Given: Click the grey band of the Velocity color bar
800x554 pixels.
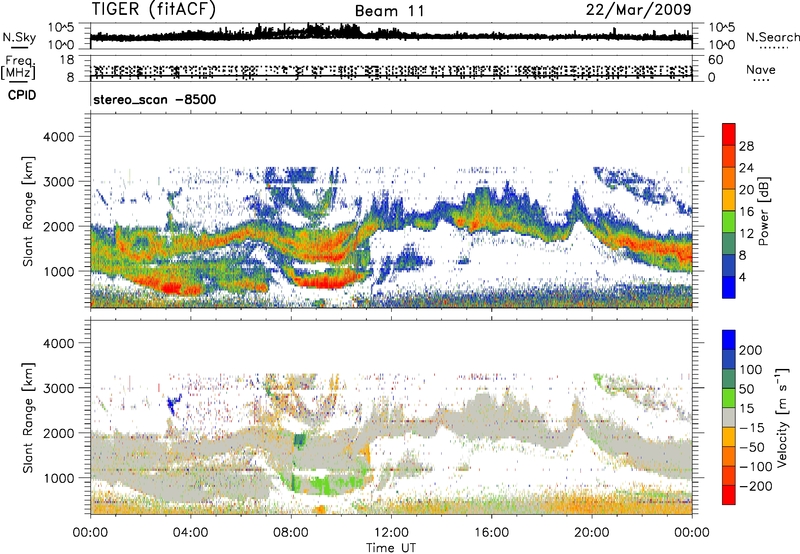Looking at the screenshot, I should point(729,418).
